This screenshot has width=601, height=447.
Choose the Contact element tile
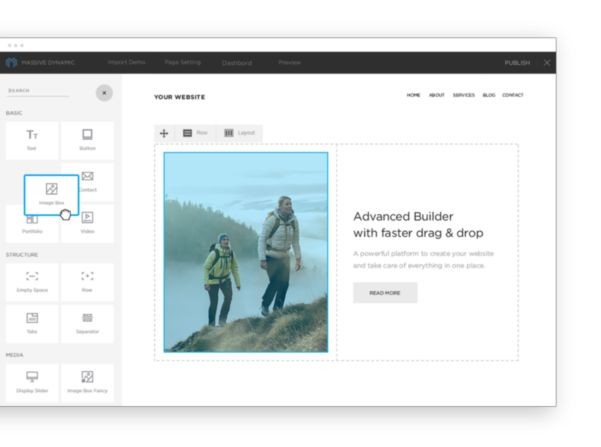click(88, 181)
